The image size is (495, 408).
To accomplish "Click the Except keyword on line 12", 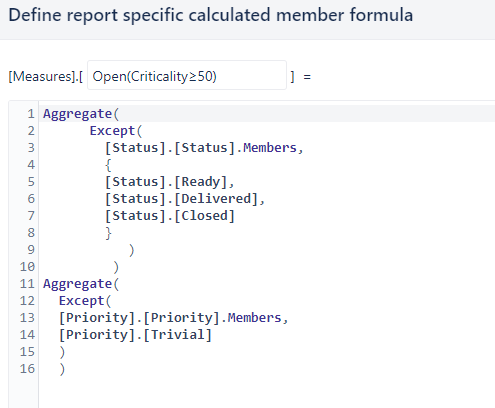I will pyautogui.click(x=82, y=301).
